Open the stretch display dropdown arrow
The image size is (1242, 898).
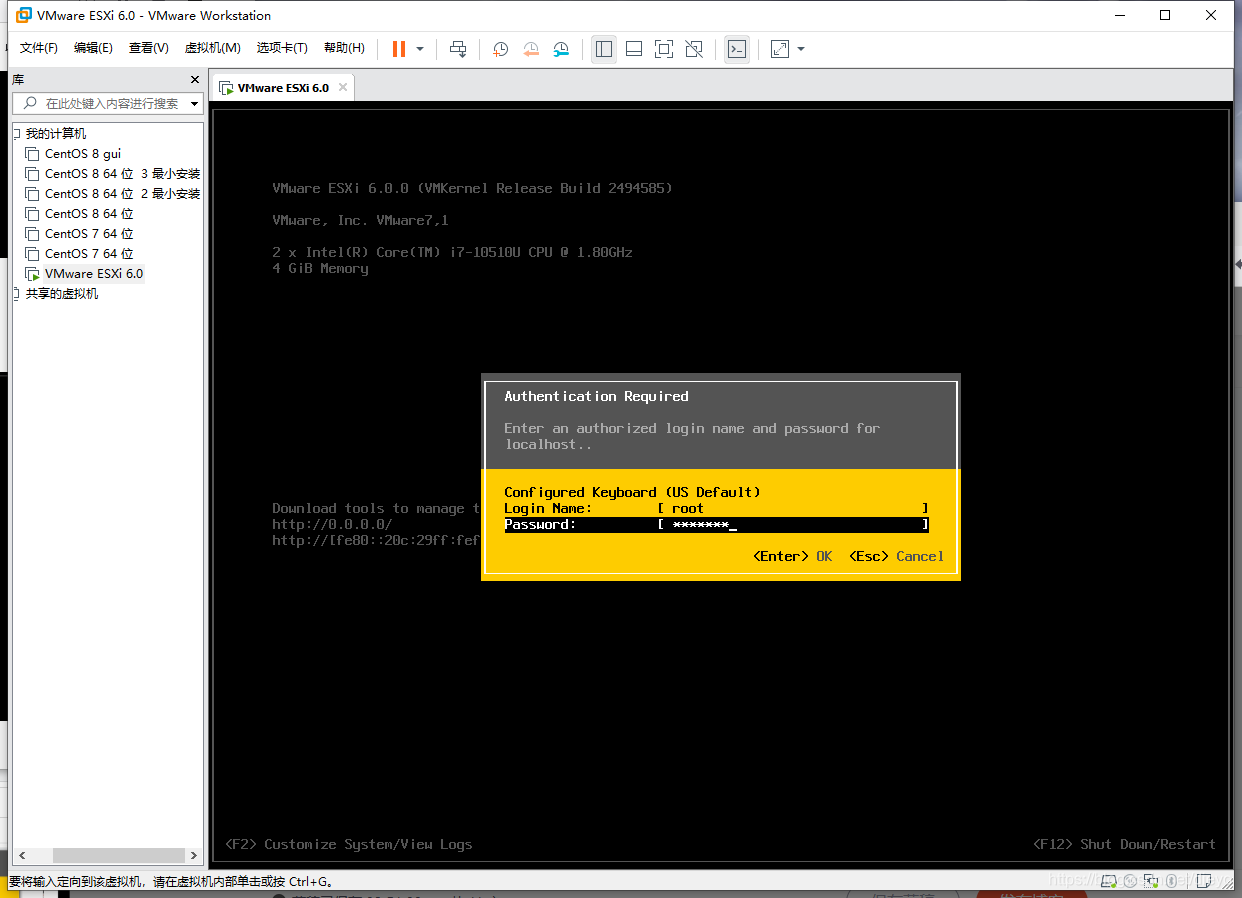click(801, 49)
